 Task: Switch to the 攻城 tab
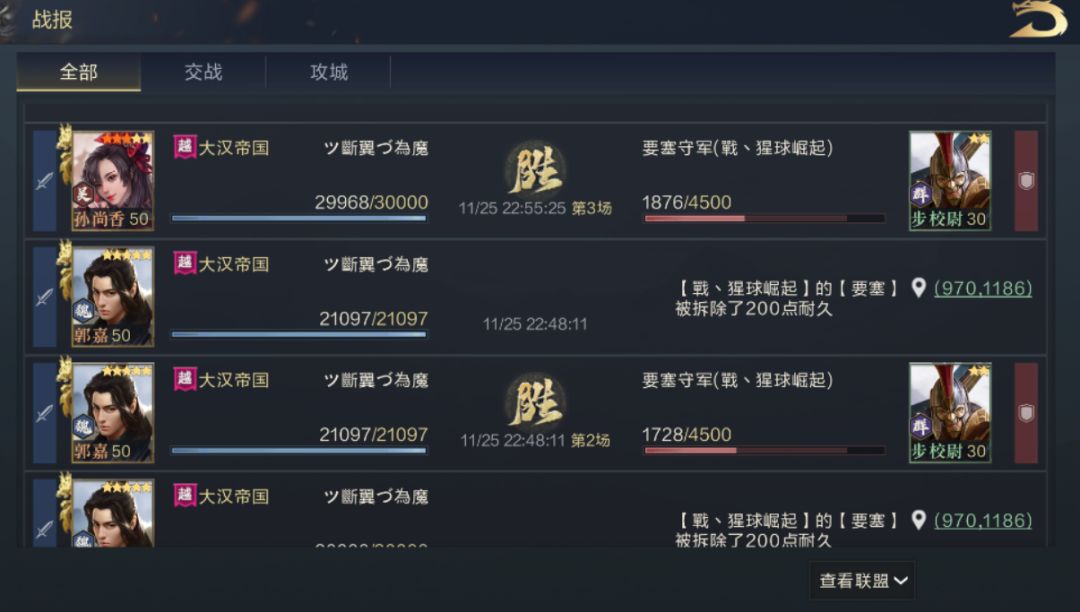(328, 72)
